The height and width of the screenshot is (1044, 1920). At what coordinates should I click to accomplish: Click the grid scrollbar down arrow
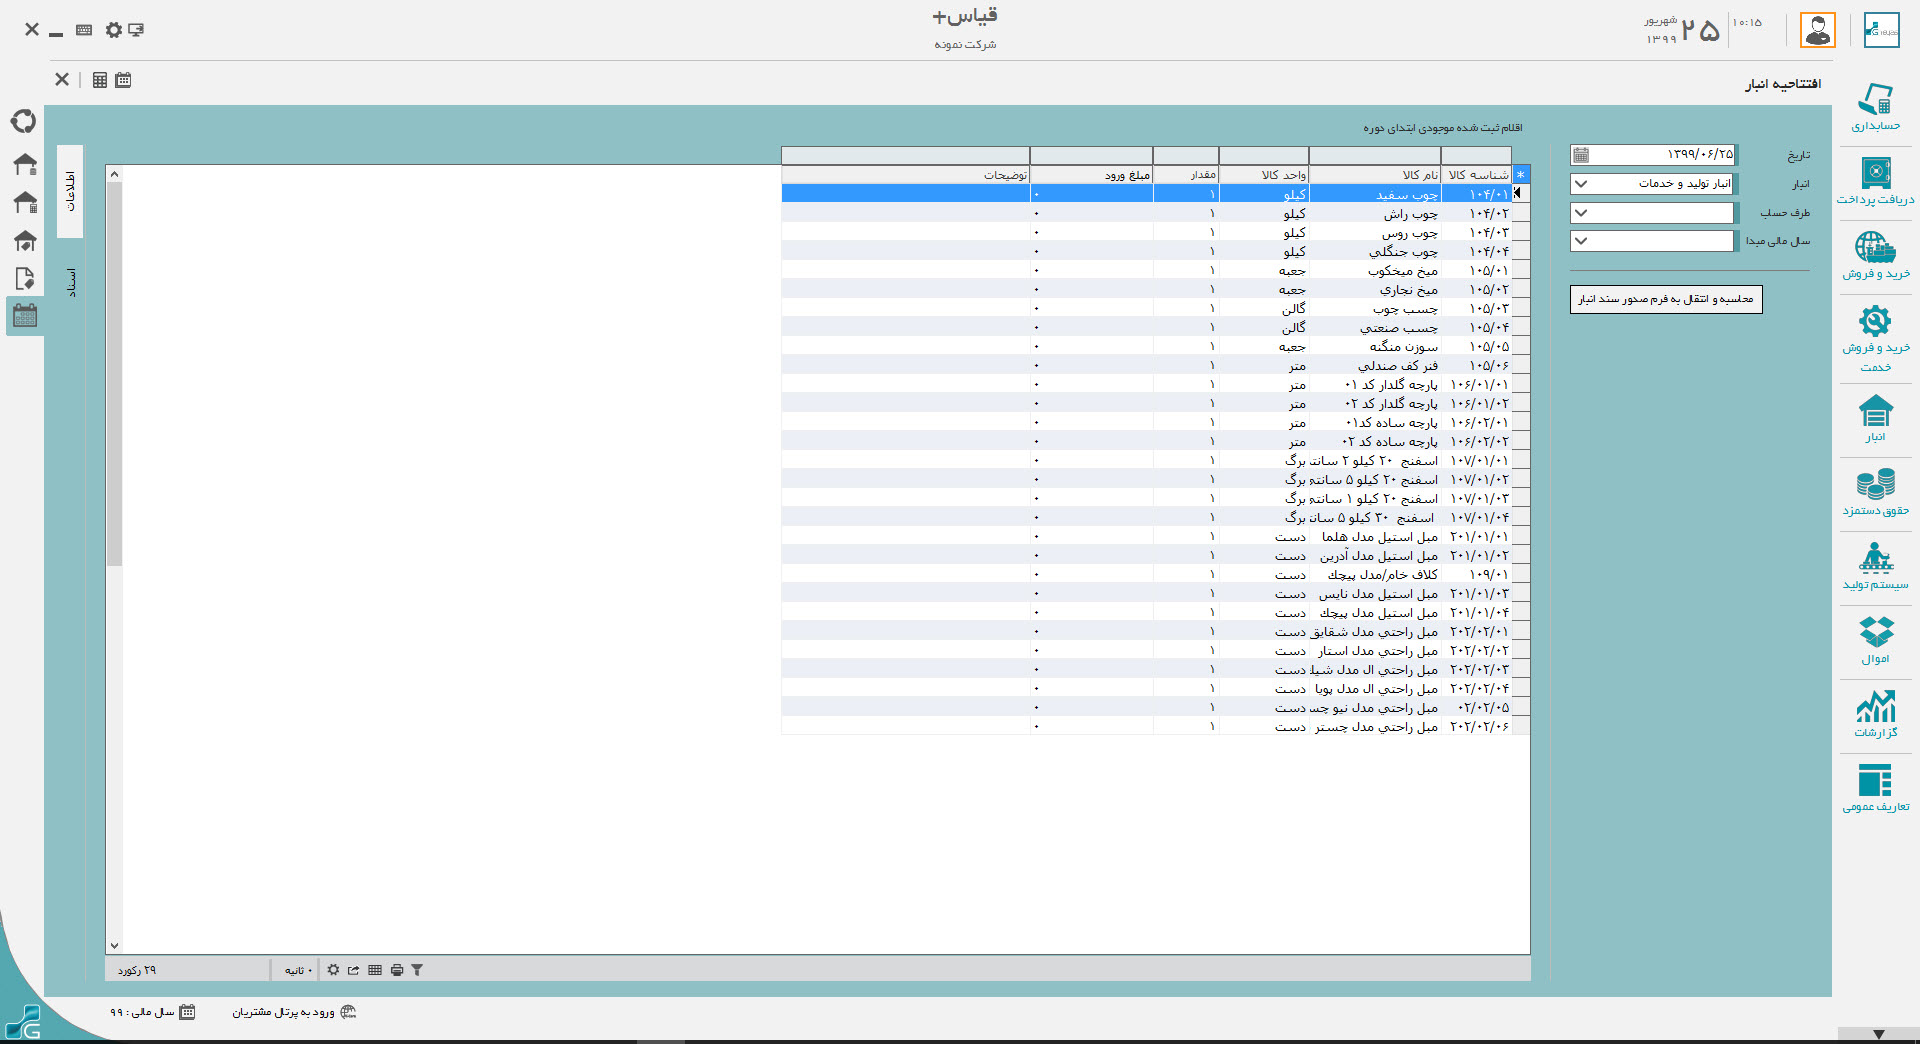coord(114,945)
